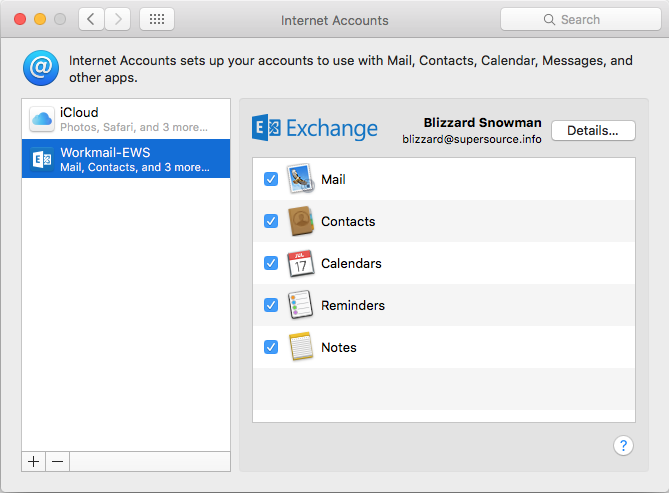
Task: Uncheck the Mail checkbox
Action: point(270,180)
